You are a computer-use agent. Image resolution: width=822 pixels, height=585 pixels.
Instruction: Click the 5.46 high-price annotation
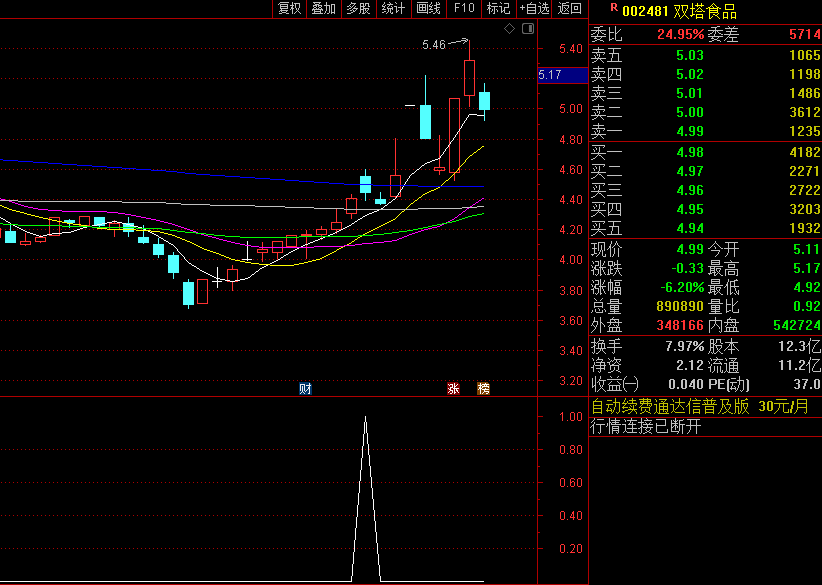pyautogui.click(x=434, y=45)
